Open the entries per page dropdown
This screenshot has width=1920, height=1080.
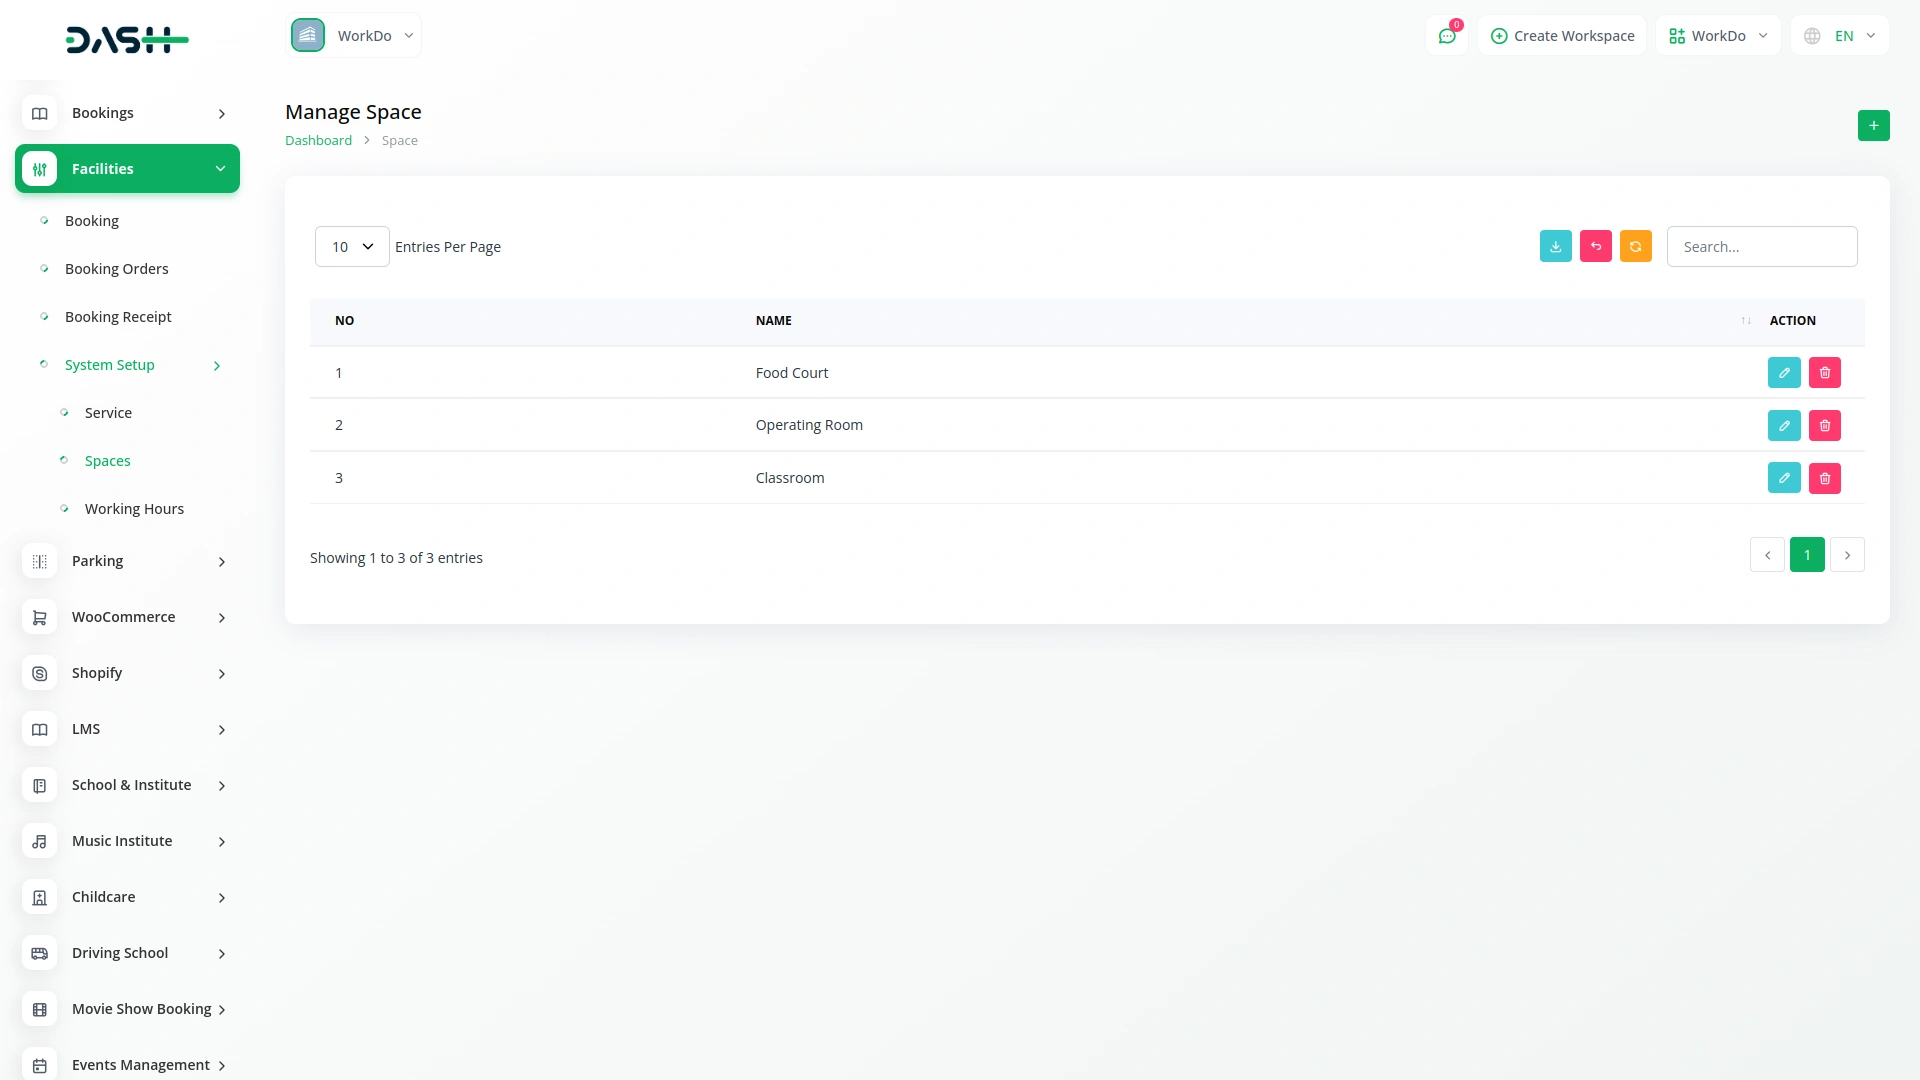tap(352, 247)
